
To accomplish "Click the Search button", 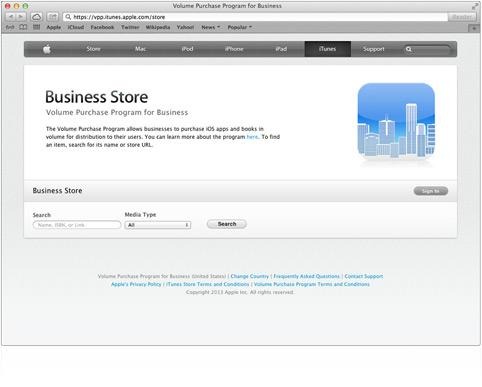I will 227,224.
